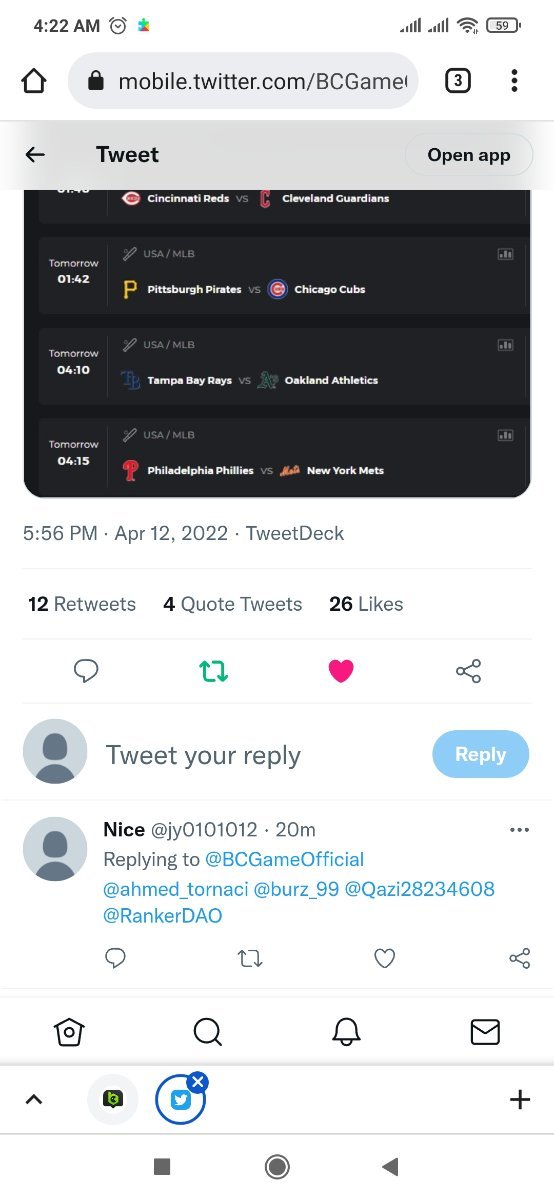Unlike the tweet with pink heart
This screenshot has height=1200, width=554.
(341, 671)
